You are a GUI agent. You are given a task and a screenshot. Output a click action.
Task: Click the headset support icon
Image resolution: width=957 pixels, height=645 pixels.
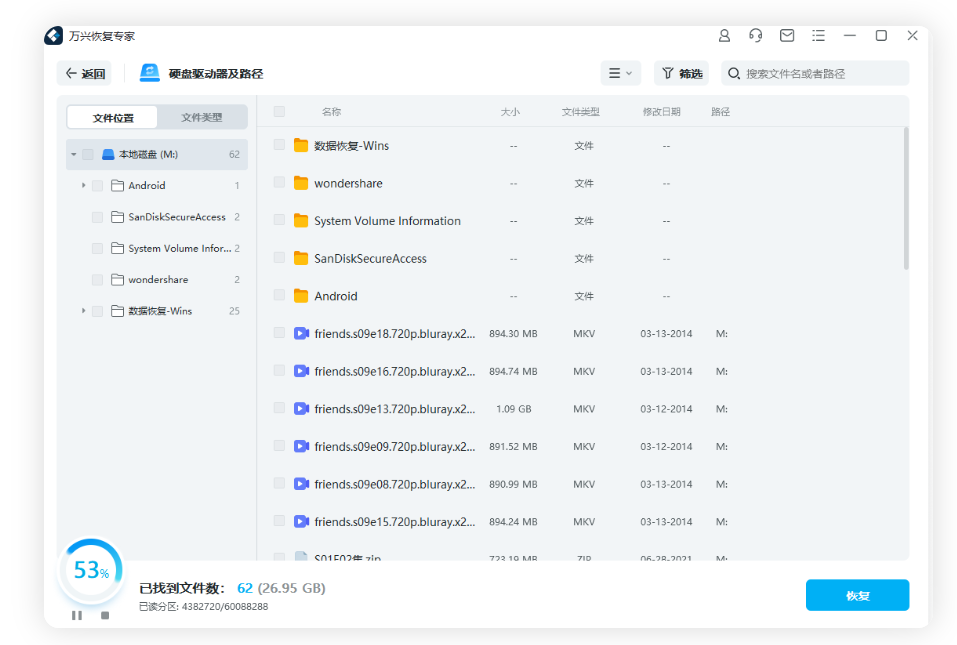click(755, 35)
